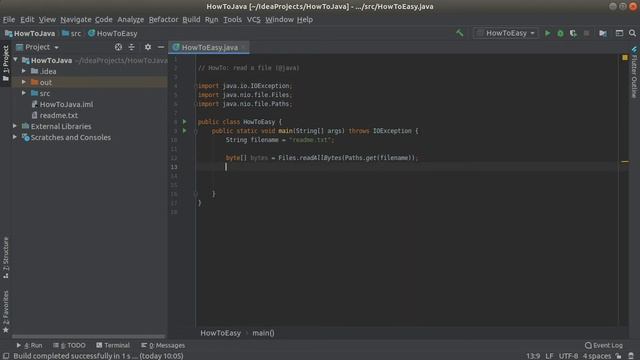
Task: Open the Flutter Outline side panel
Action: (634, 73)
